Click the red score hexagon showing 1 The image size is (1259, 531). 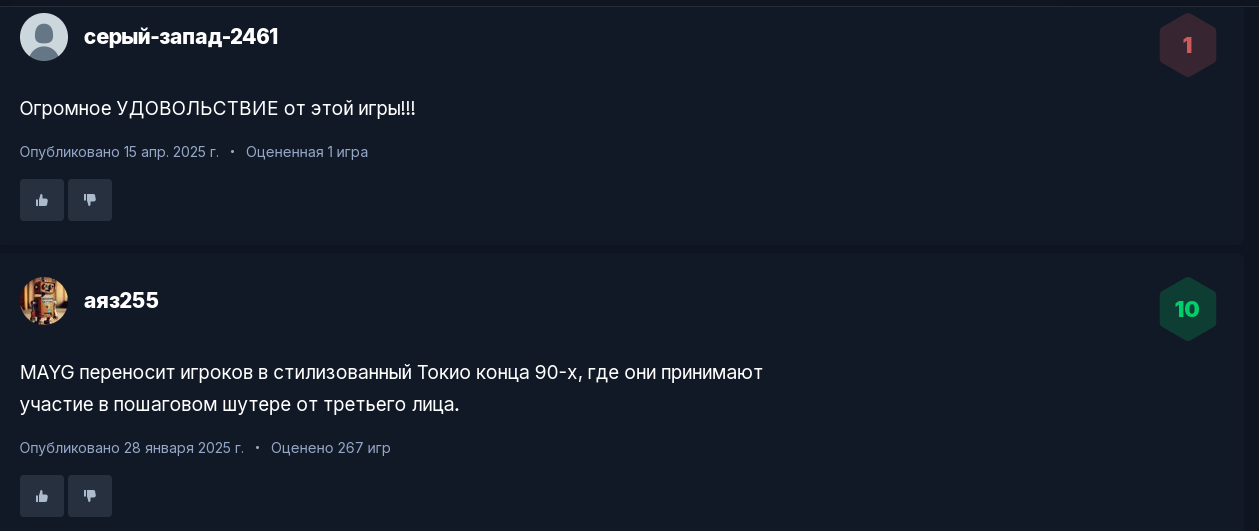pyautogui.click(x=1187, y=45)
